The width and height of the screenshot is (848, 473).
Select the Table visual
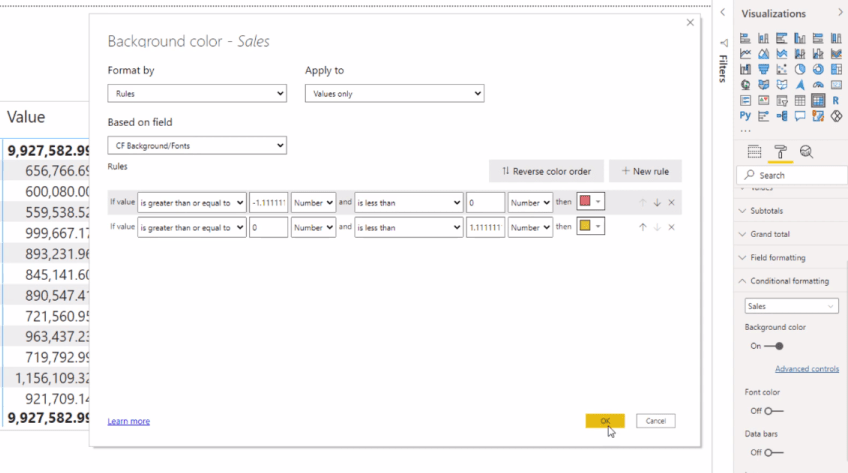(800, 101)
